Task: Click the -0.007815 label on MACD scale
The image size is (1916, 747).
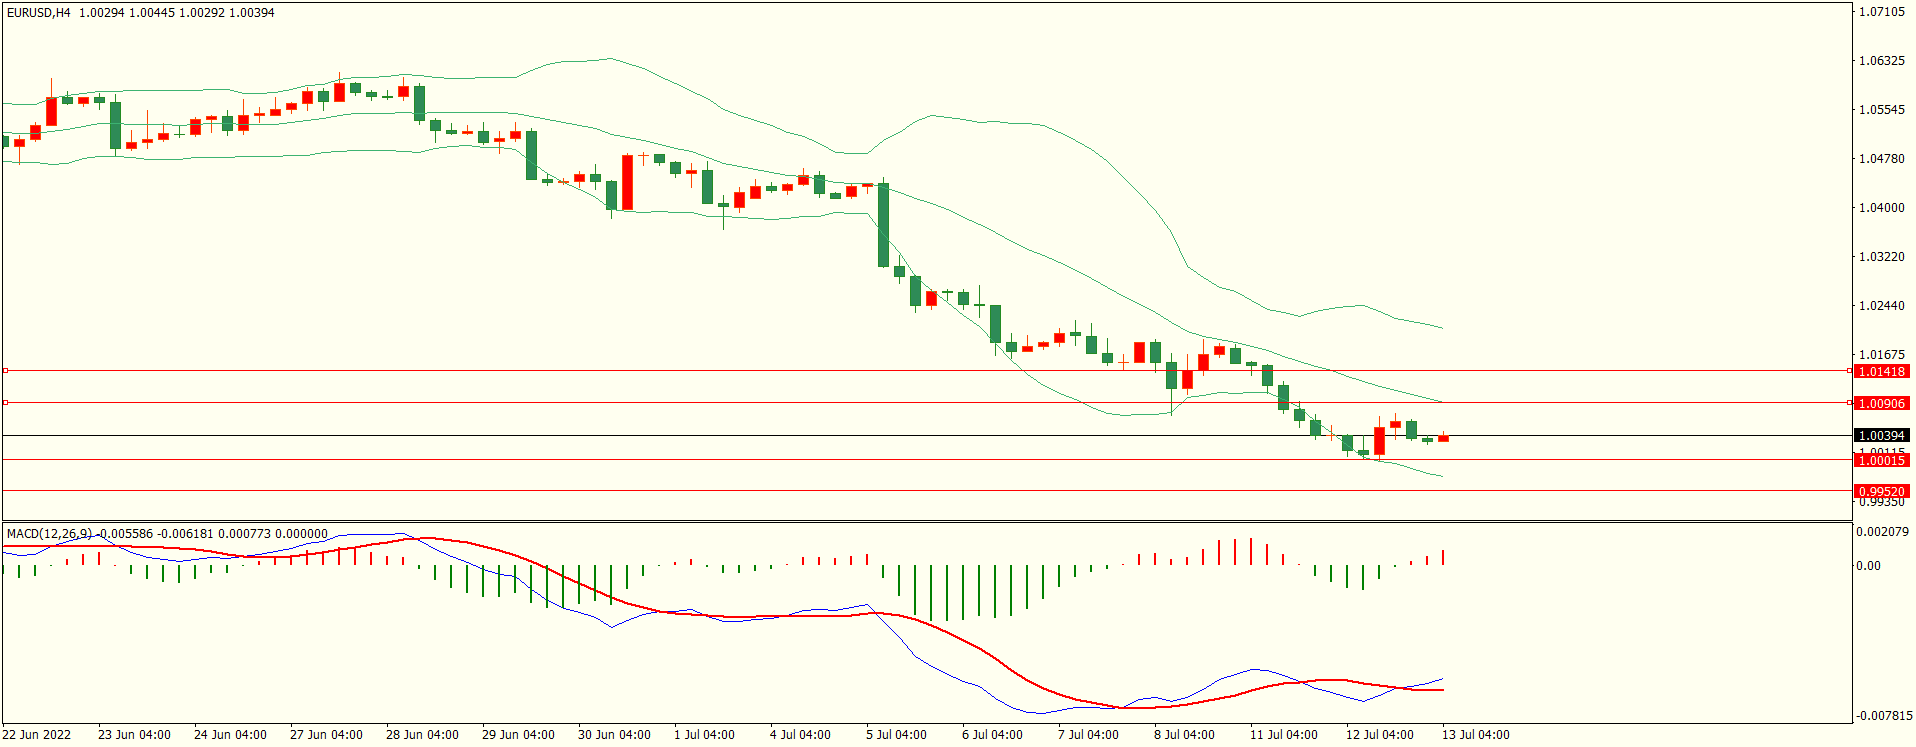Action: pyautogui.click(x=1884, y=716)
